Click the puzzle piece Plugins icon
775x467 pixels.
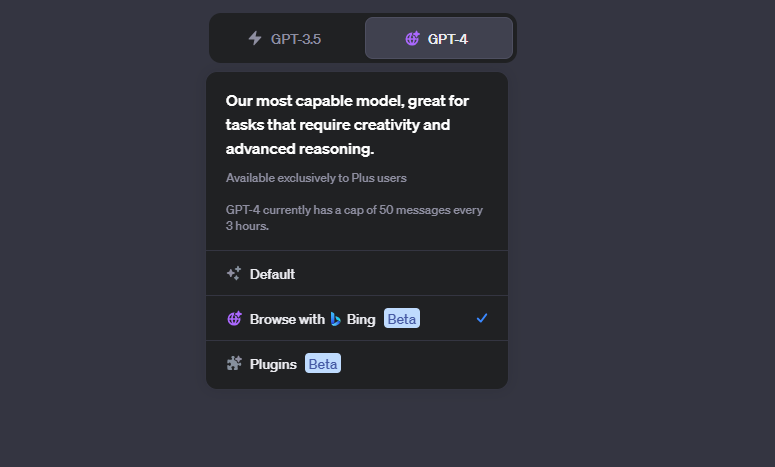(x=234, y=364)
